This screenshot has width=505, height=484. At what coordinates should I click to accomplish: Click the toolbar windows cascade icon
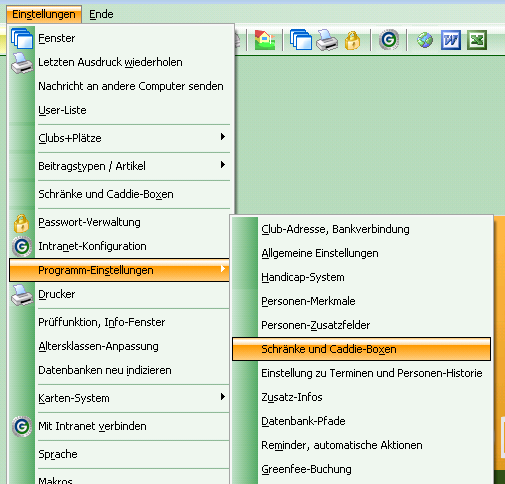coord(301,40)
